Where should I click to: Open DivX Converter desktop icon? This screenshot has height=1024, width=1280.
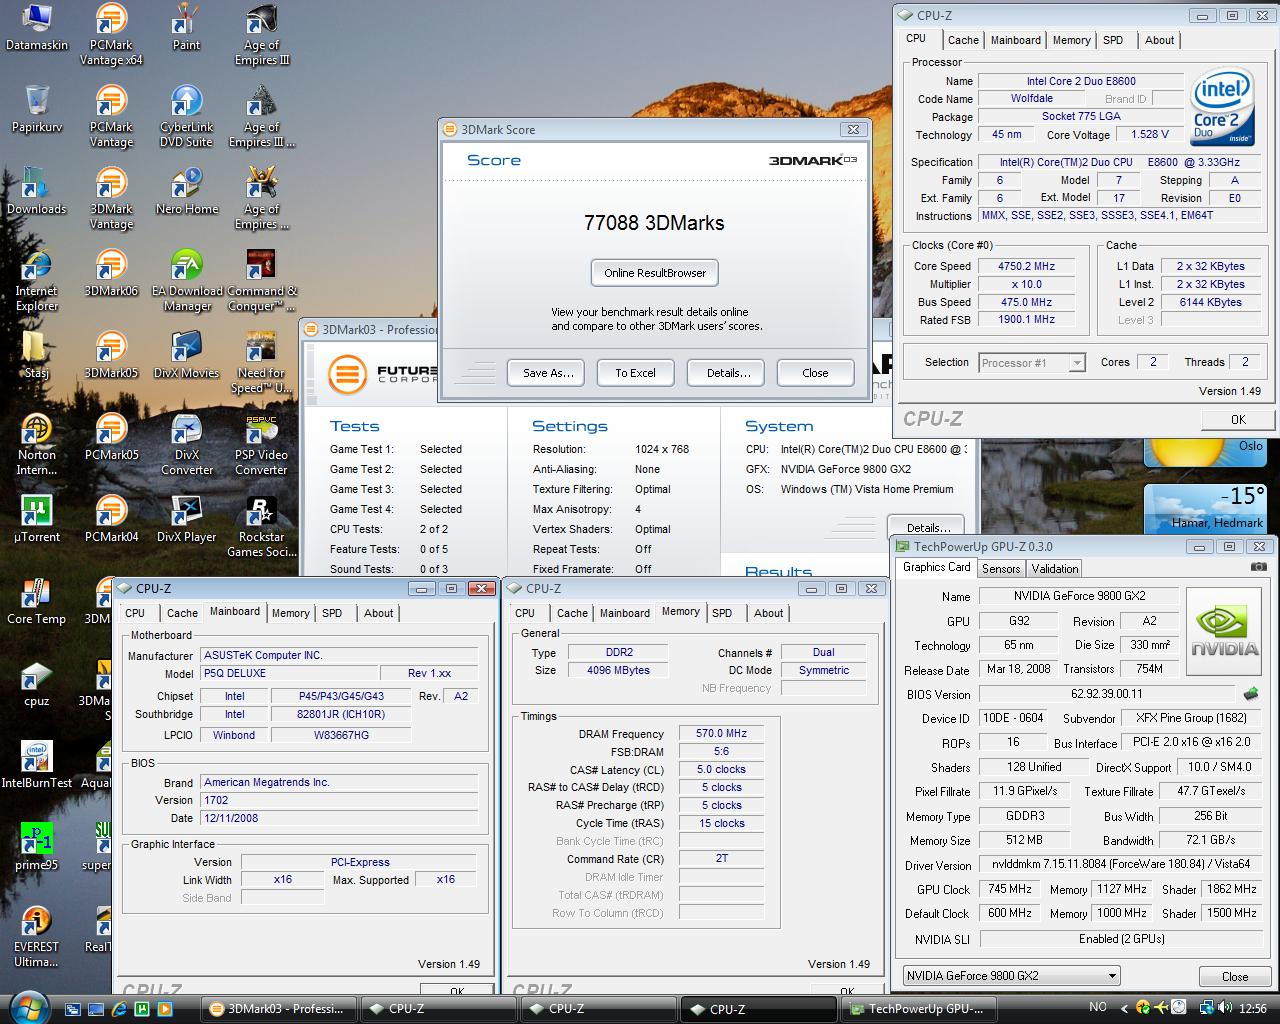(x=186, y=445)
